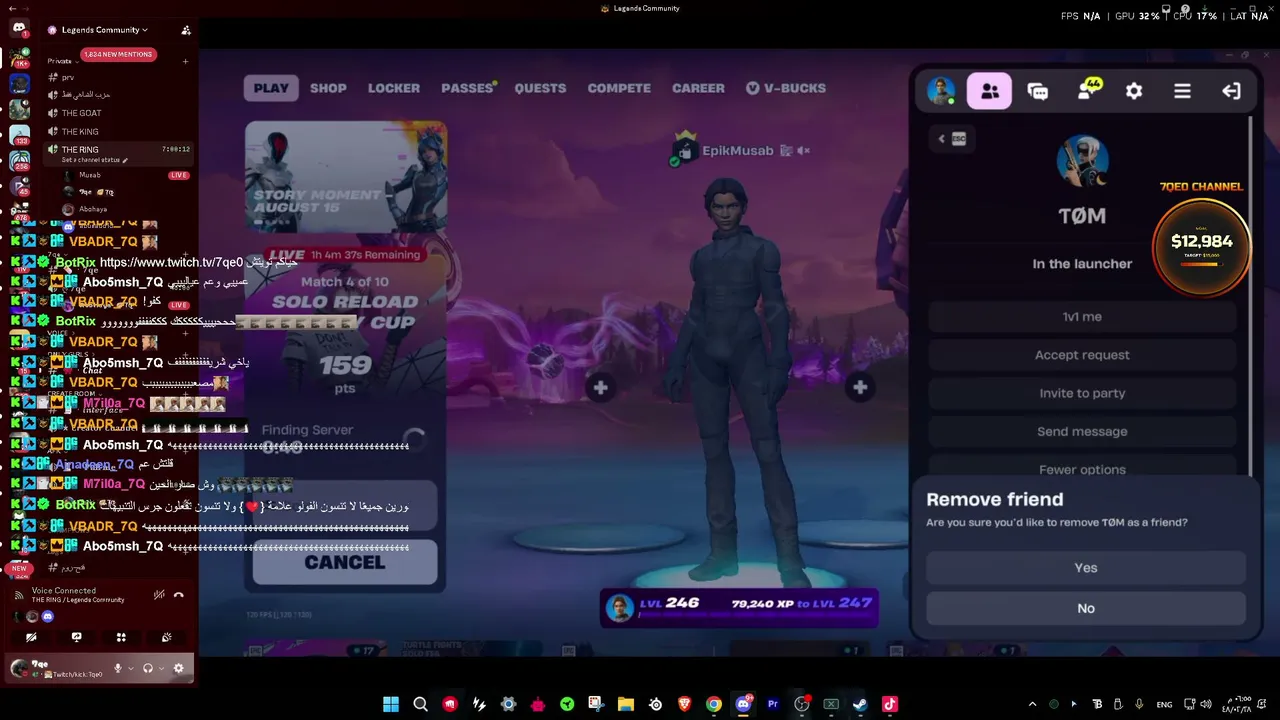This screenshot has width=1280, height=720.
Task: Click Invite to party for TØM
Action: pos(1082,393)
